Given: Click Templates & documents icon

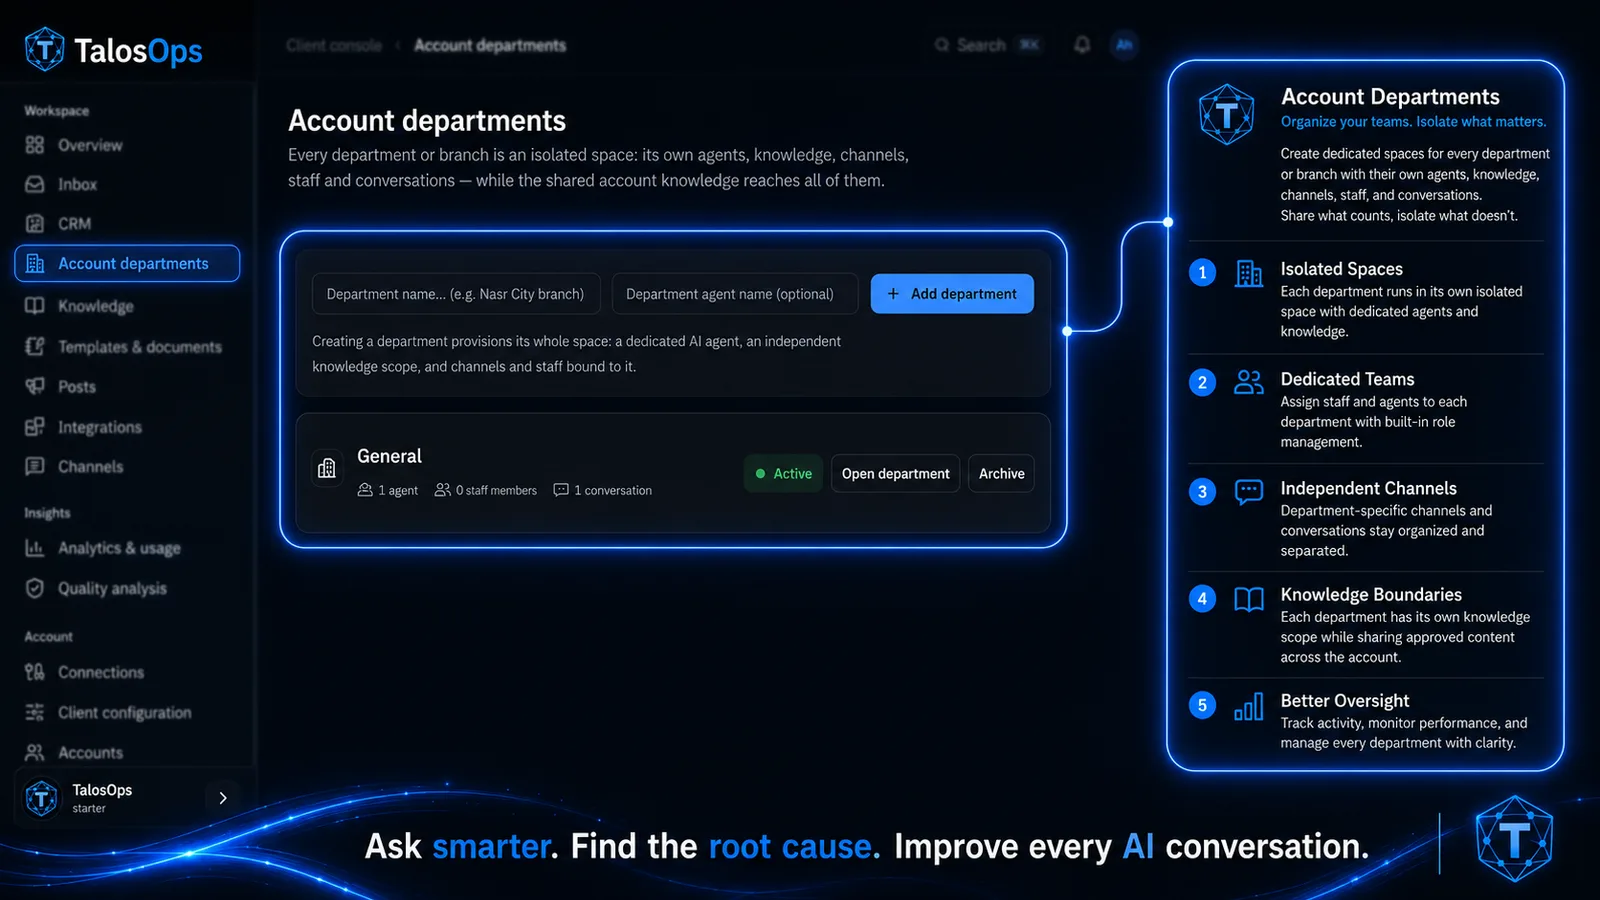Looking at the screenshot, I should point(35,347).
